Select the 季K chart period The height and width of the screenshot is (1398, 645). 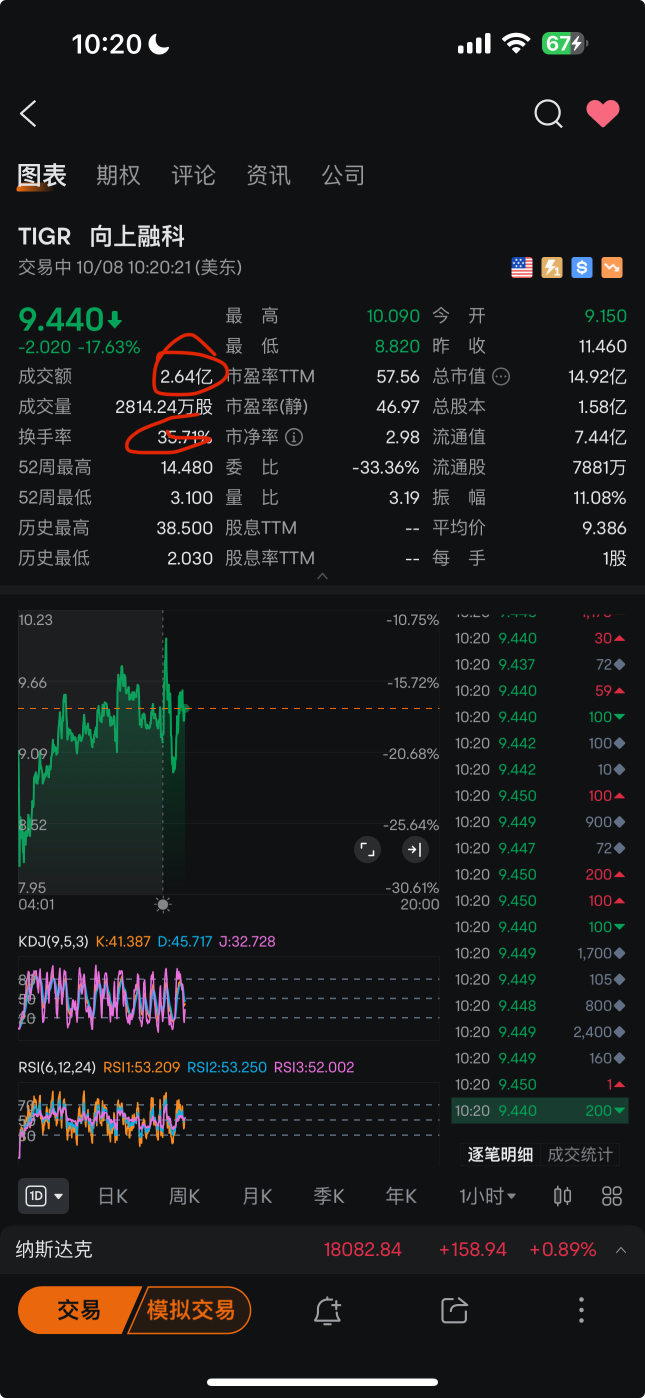pyautogui.click(x=329, y=1196)
